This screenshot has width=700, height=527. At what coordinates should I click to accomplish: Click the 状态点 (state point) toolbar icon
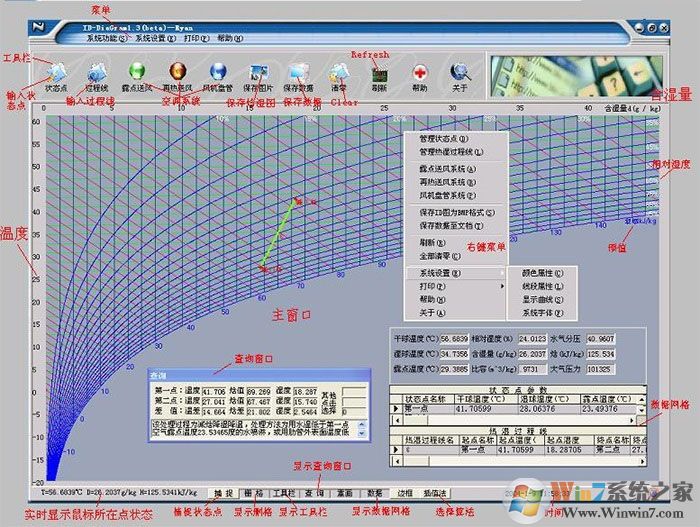pos(57,73)
